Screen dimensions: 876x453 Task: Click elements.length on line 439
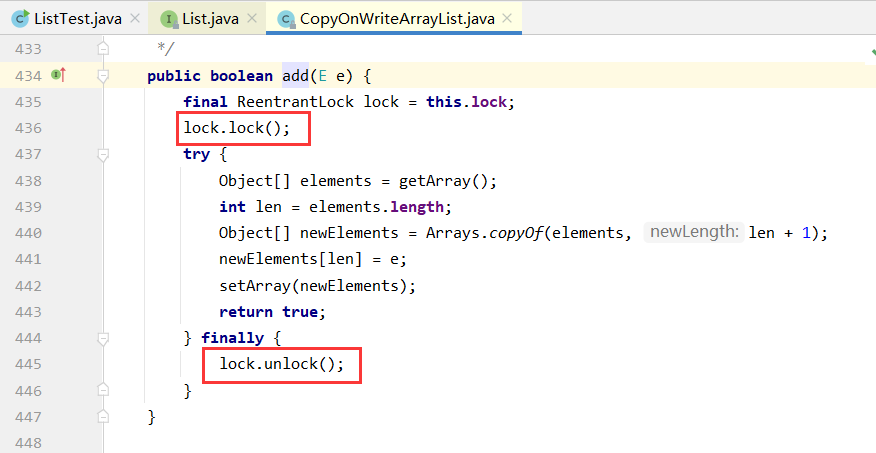377,207
